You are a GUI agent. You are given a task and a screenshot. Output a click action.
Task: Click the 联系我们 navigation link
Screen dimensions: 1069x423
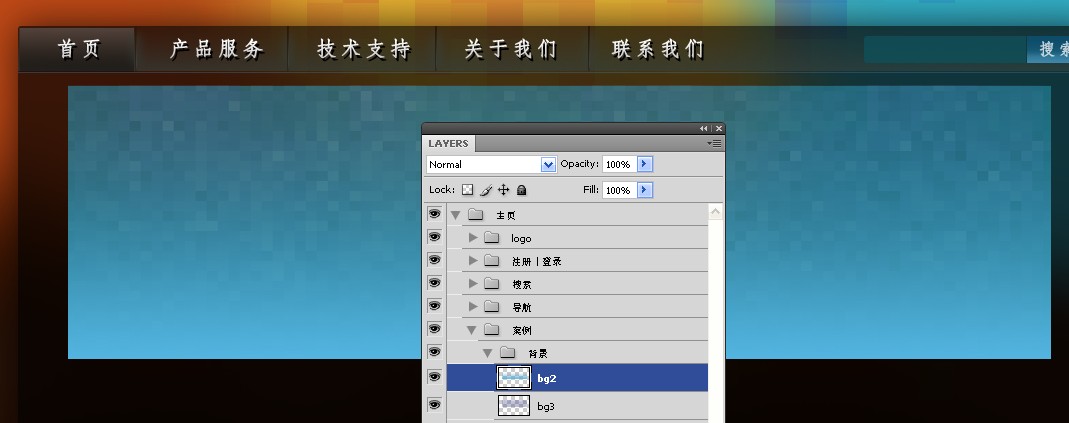pos(658,49)
